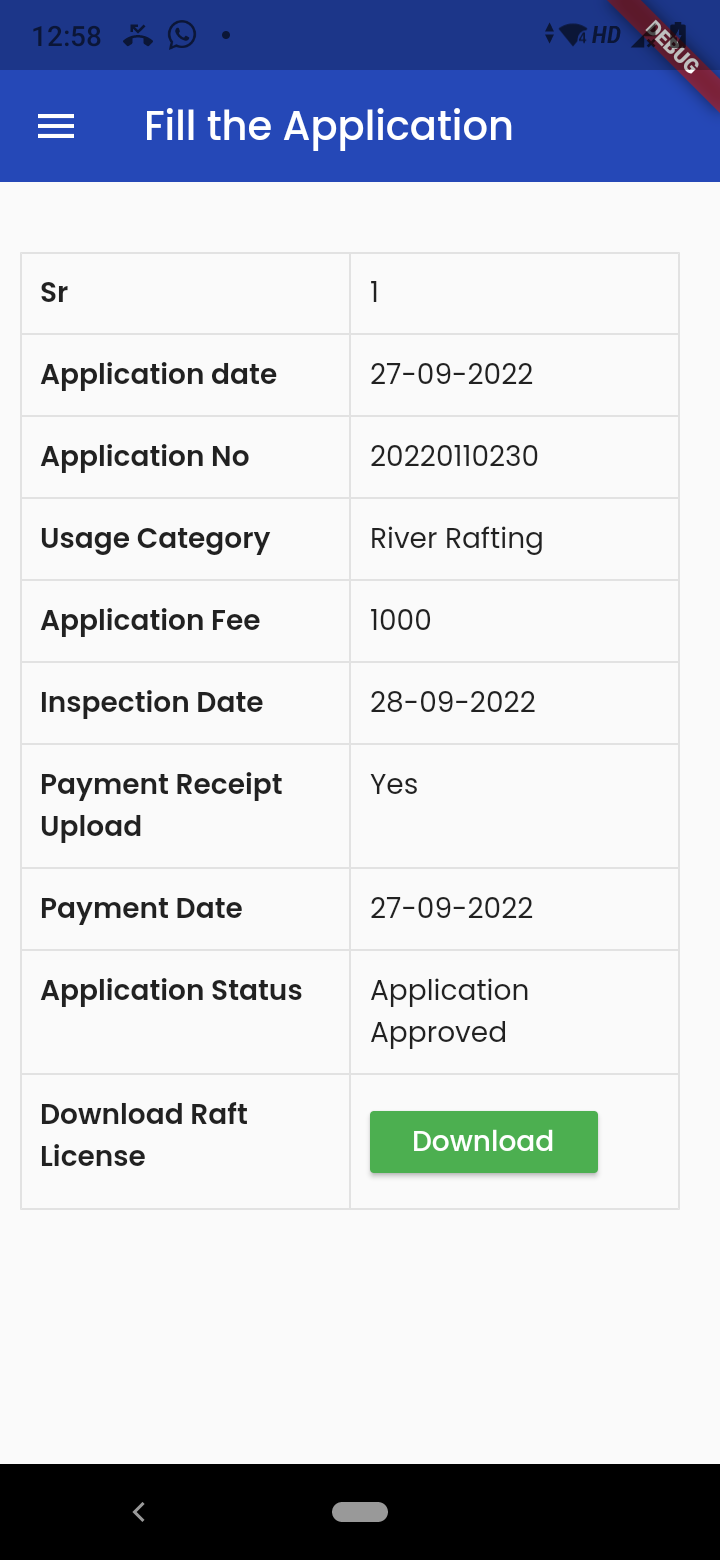This screenshot has height=1560, width=720.
Task: Tap the Payment Receipt Upload label
Action: coord(161,805)
